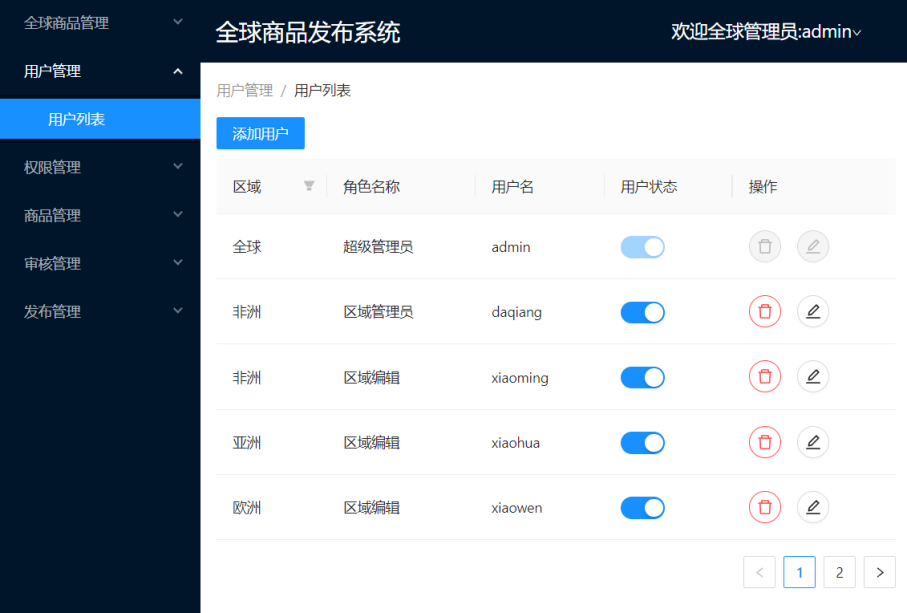Image resolution: width=907 pixels, height=613 pixels.
Task: Expand the 权限管理 menu section
Action: click(100, 167)
